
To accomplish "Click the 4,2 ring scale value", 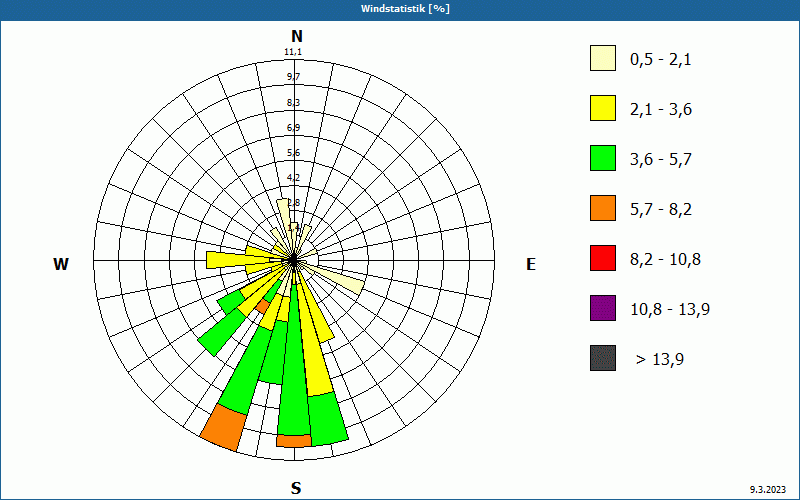I will [293, 178].
